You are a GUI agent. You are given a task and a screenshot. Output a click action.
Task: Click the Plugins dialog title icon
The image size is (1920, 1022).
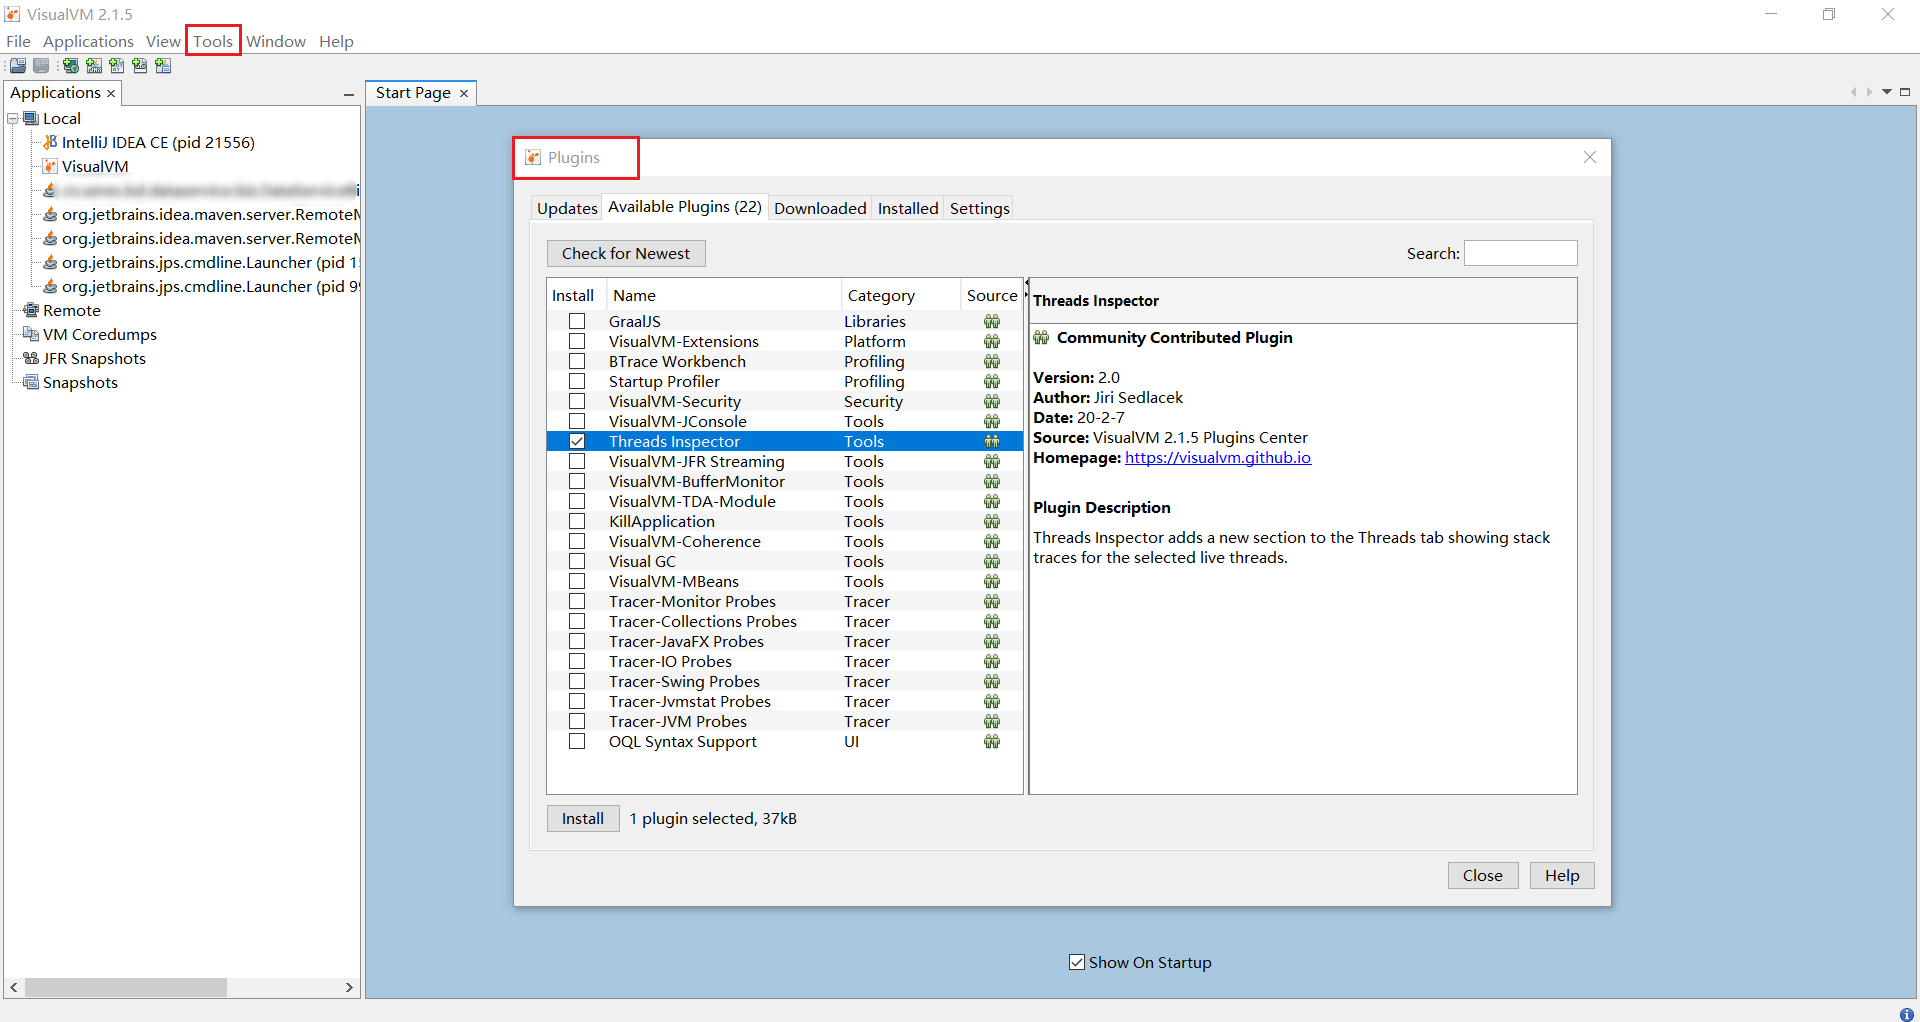533,157
